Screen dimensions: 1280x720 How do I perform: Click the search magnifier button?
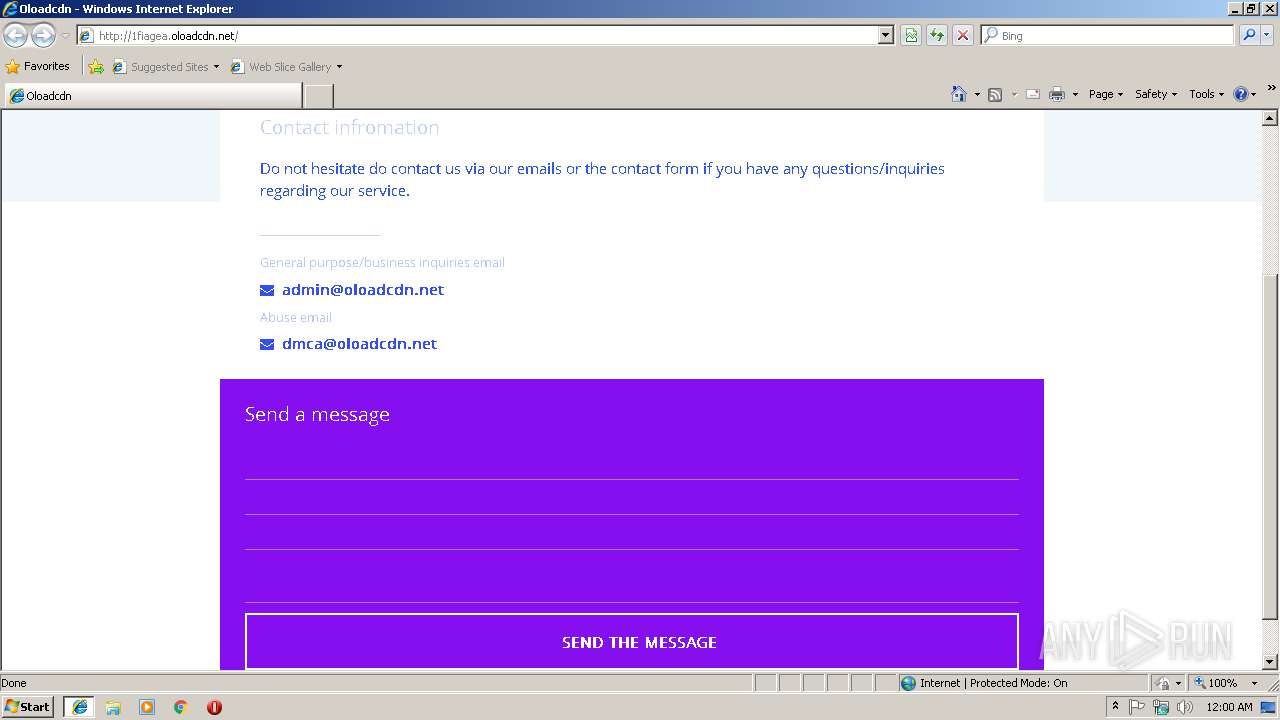[x=1249, y=35]
